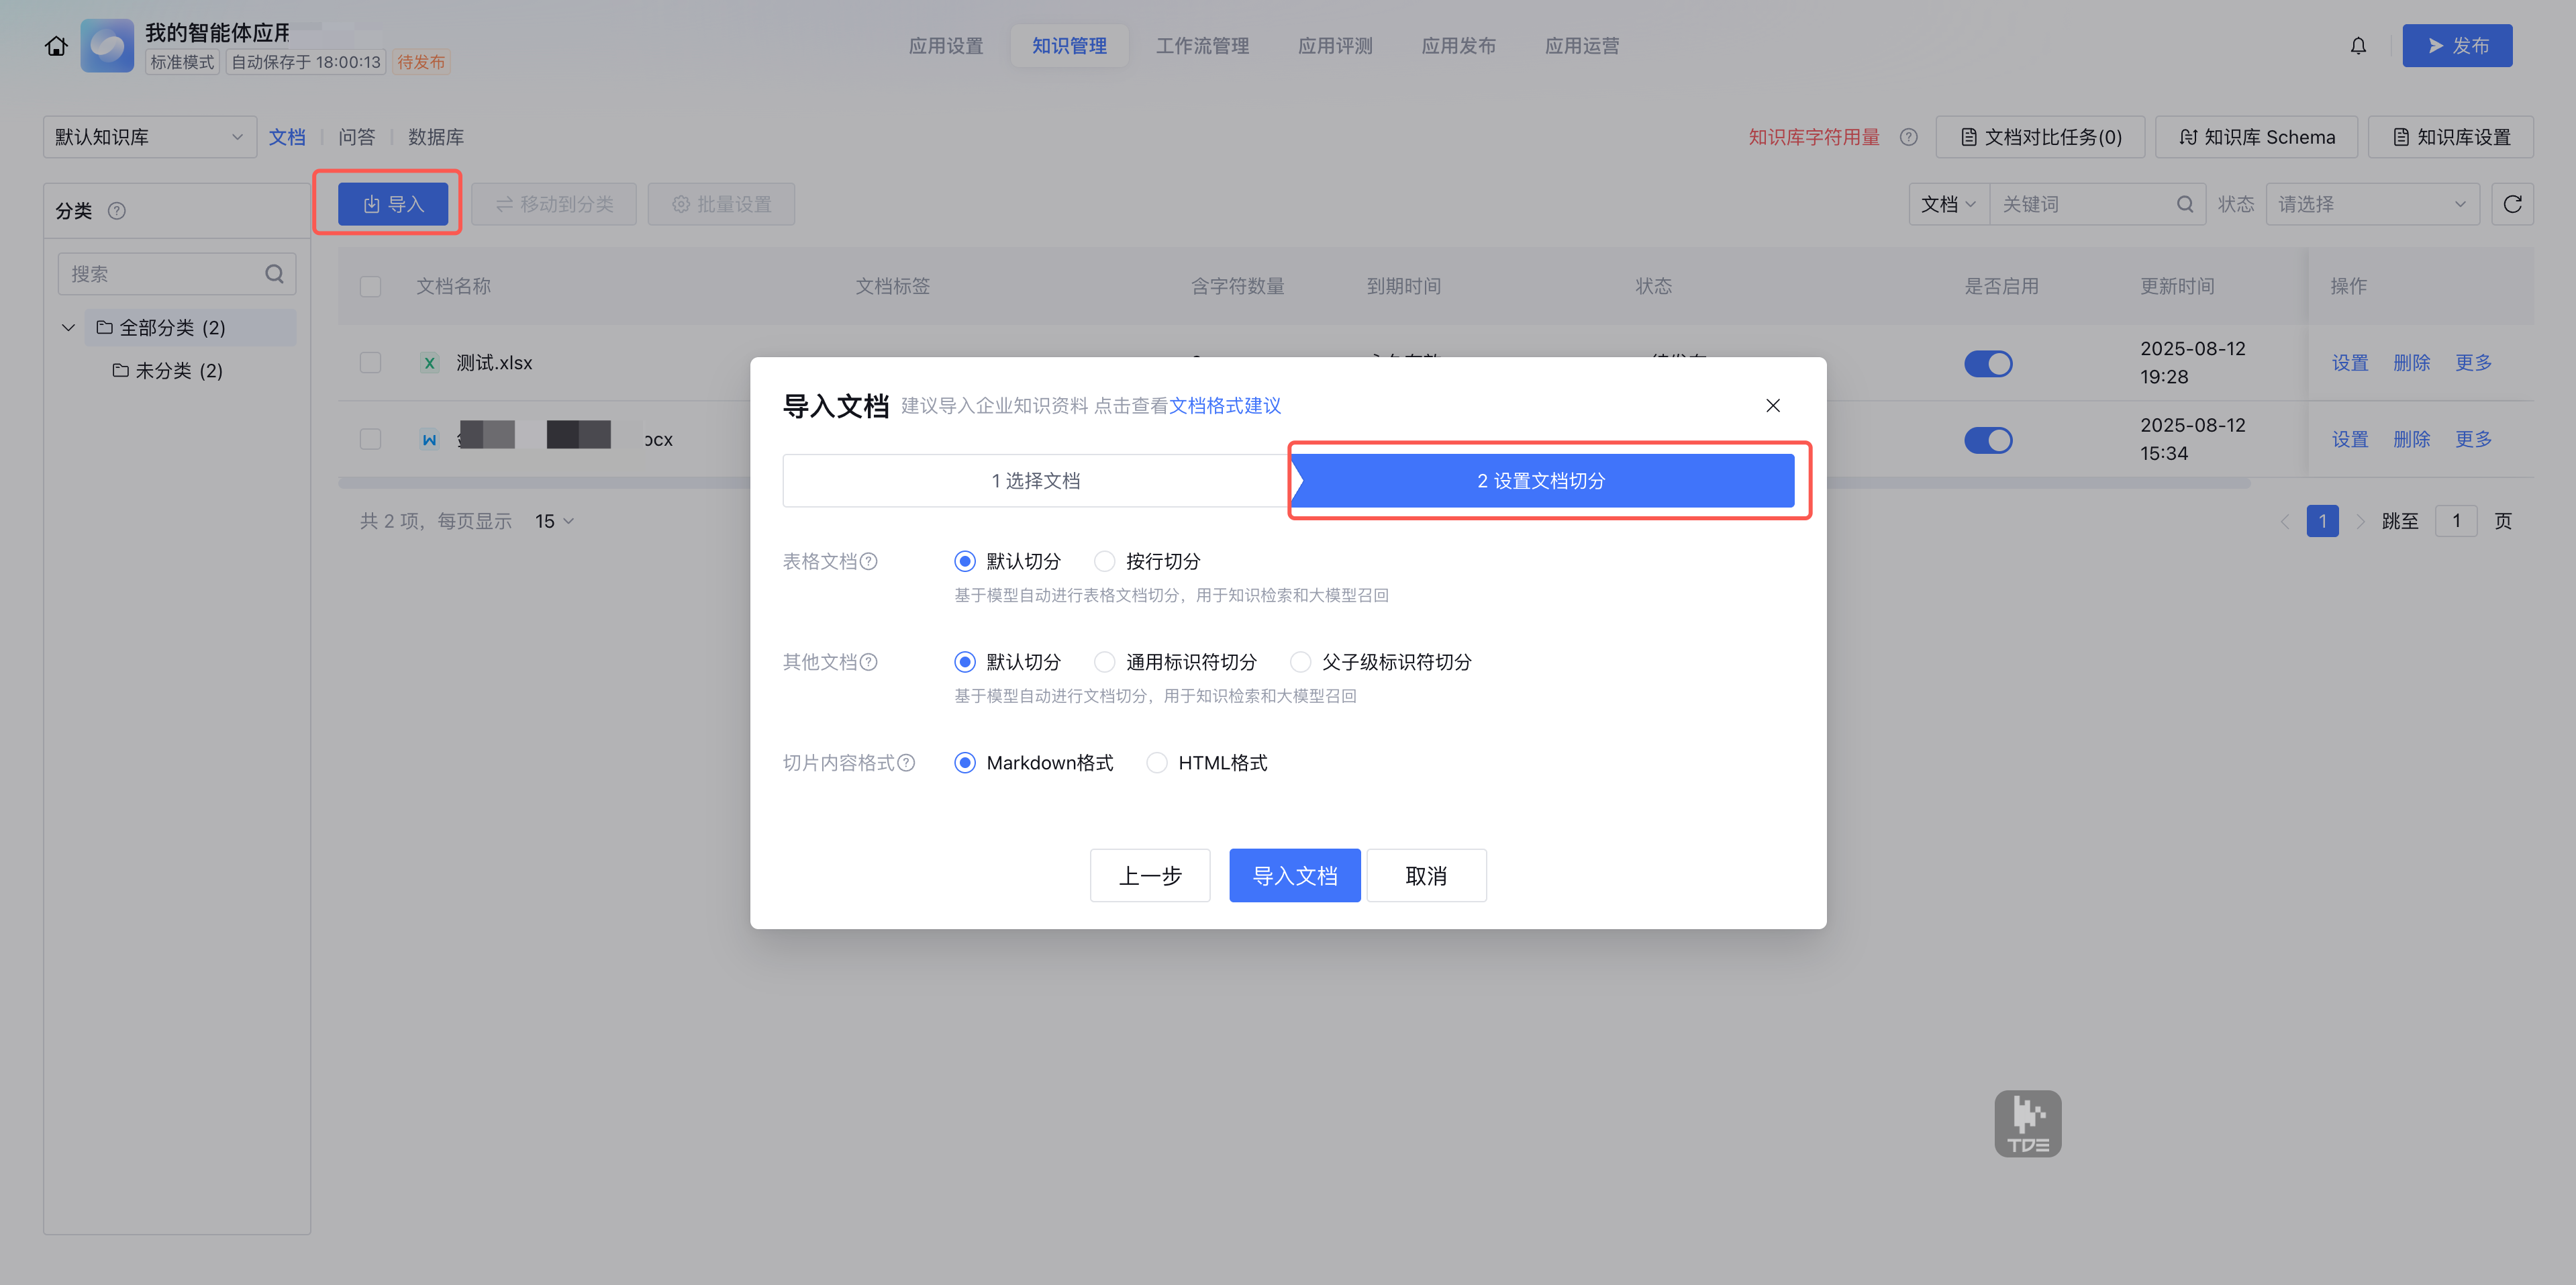Collapse the 全部分类 tree node
The height and width of the screenshot is (1285, 2576).
68,327
